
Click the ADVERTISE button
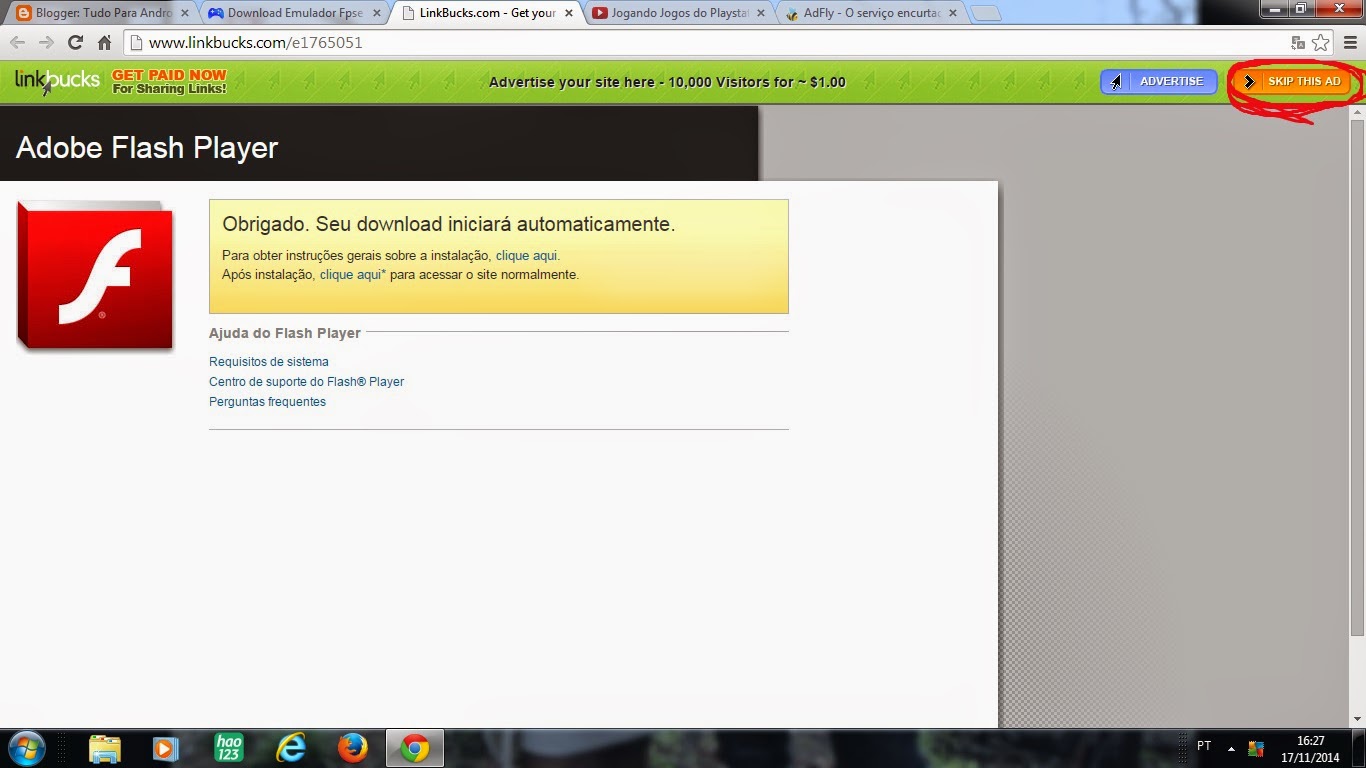(x=1159, y=82)
